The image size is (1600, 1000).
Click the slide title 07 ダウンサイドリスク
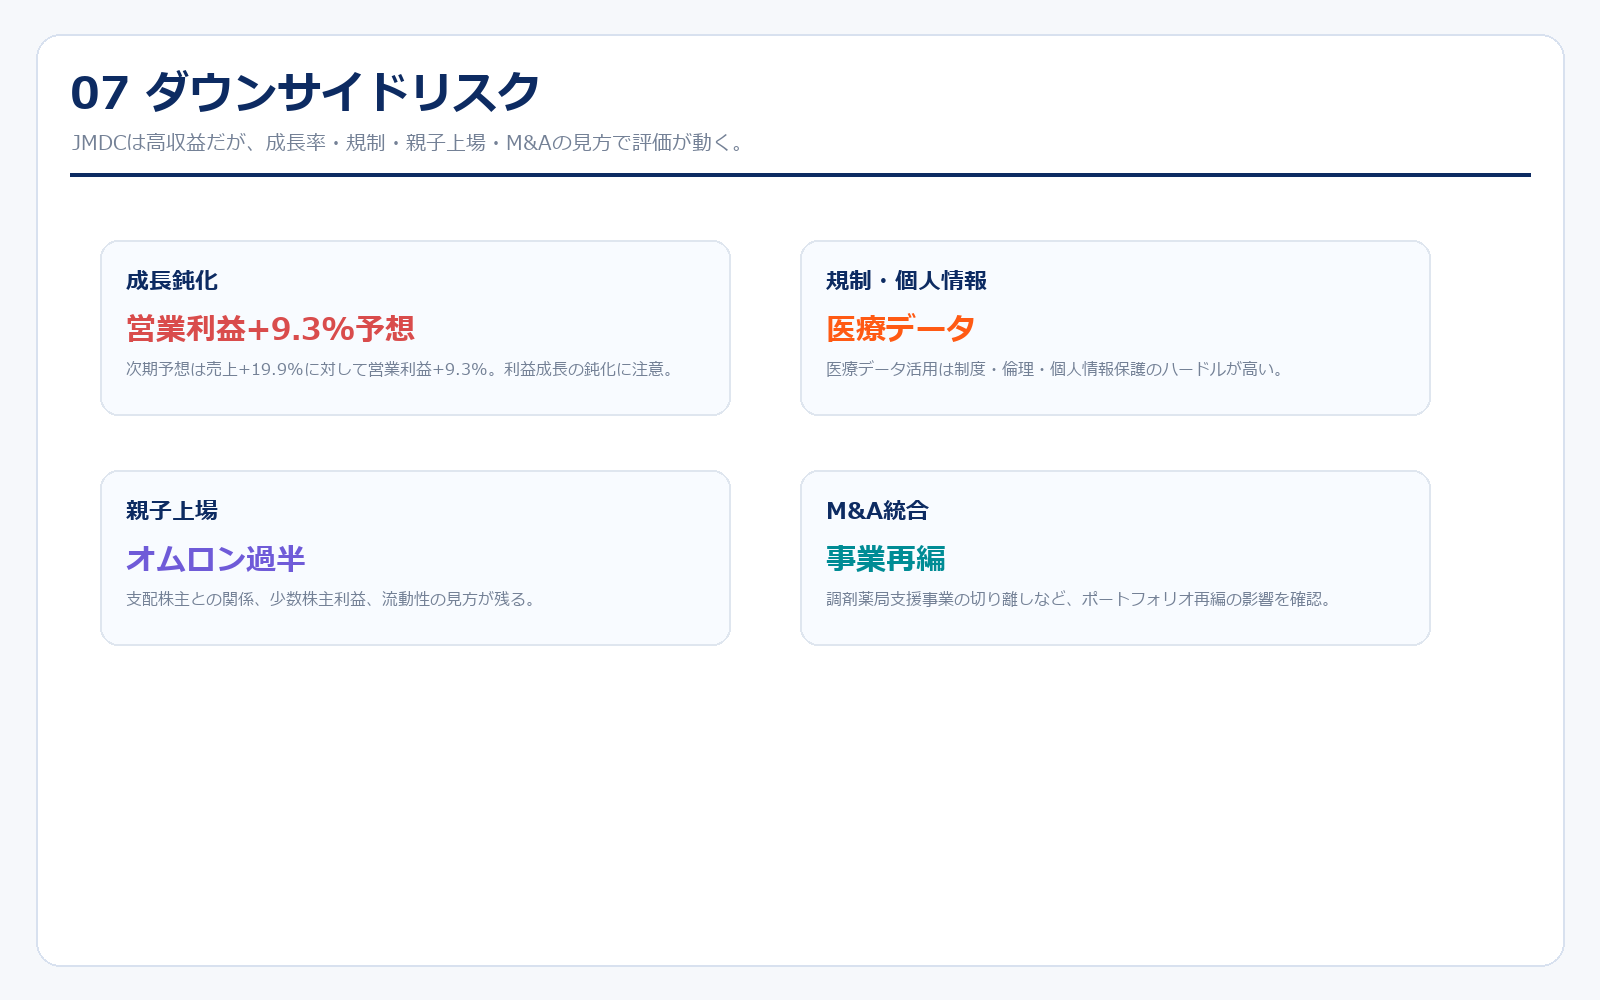305,92
